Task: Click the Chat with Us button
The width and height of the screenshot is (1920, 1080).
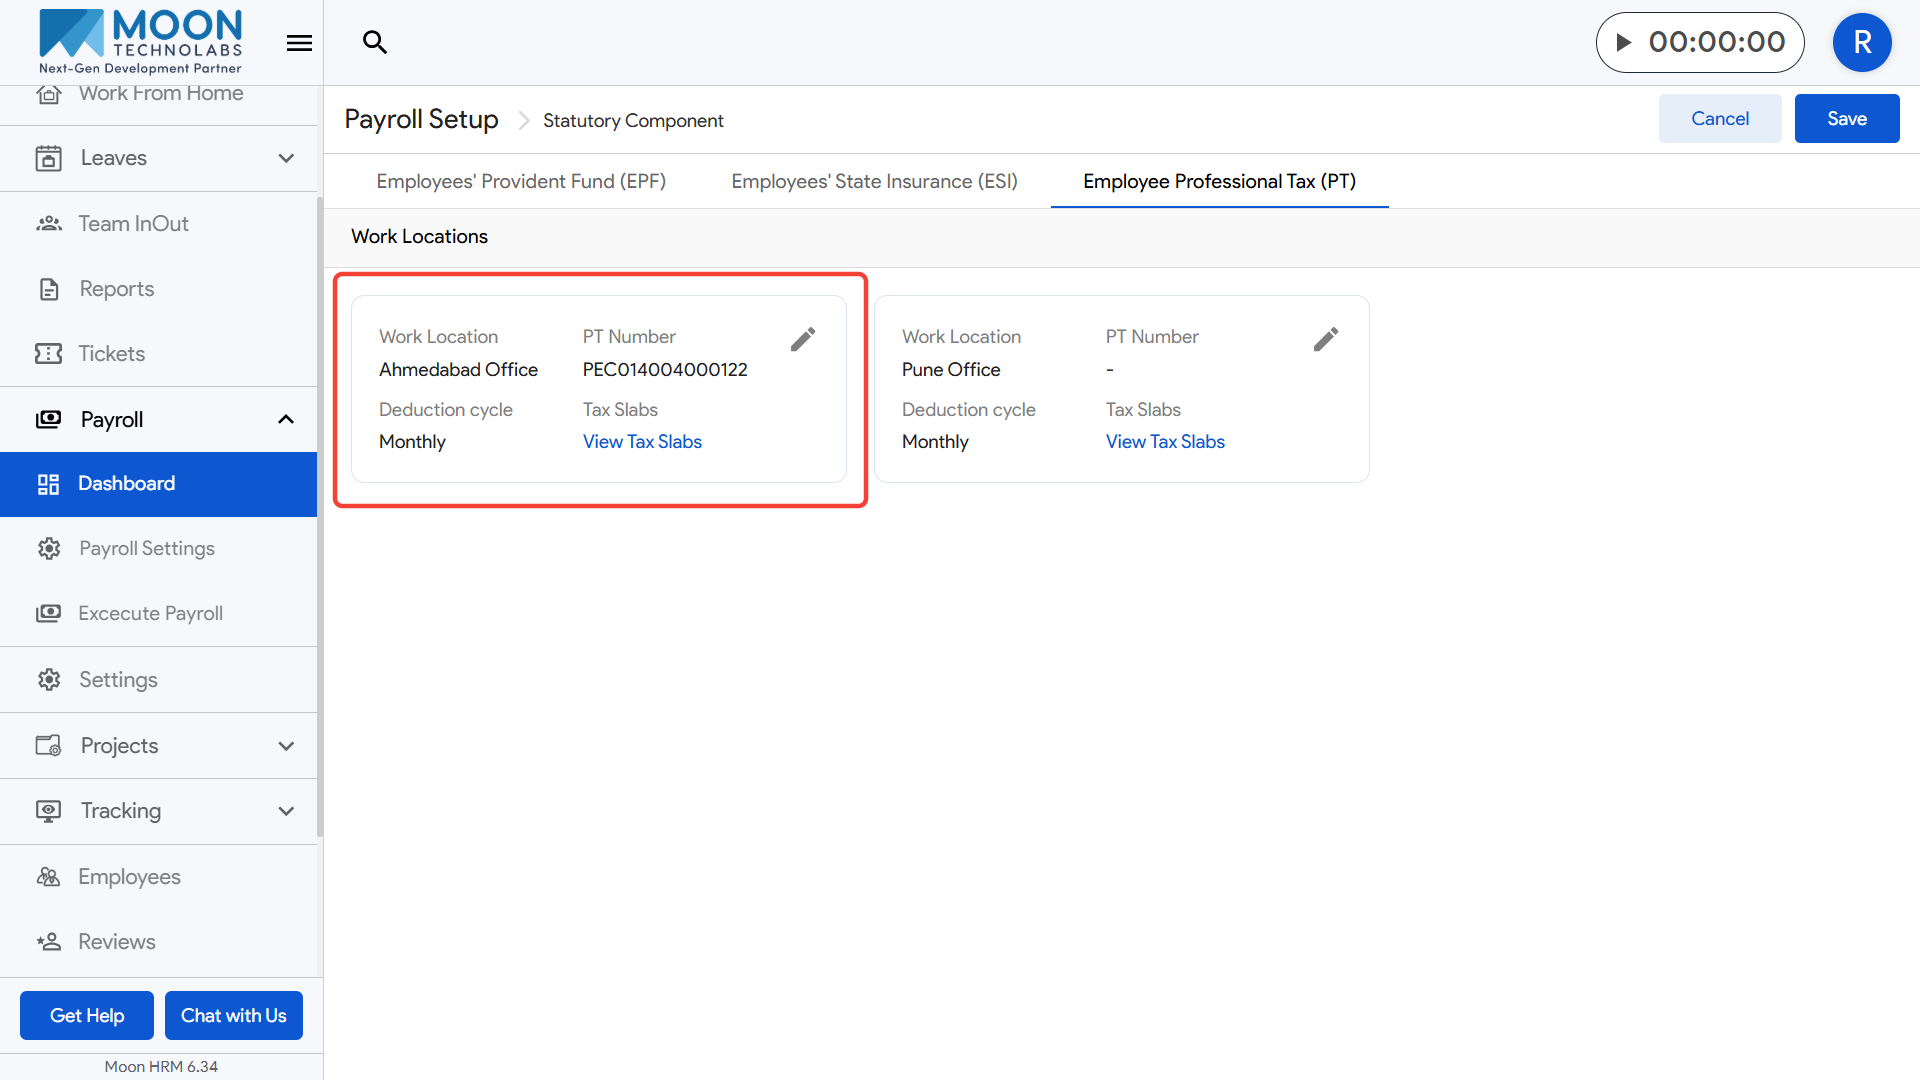Action: [233, 1015]
